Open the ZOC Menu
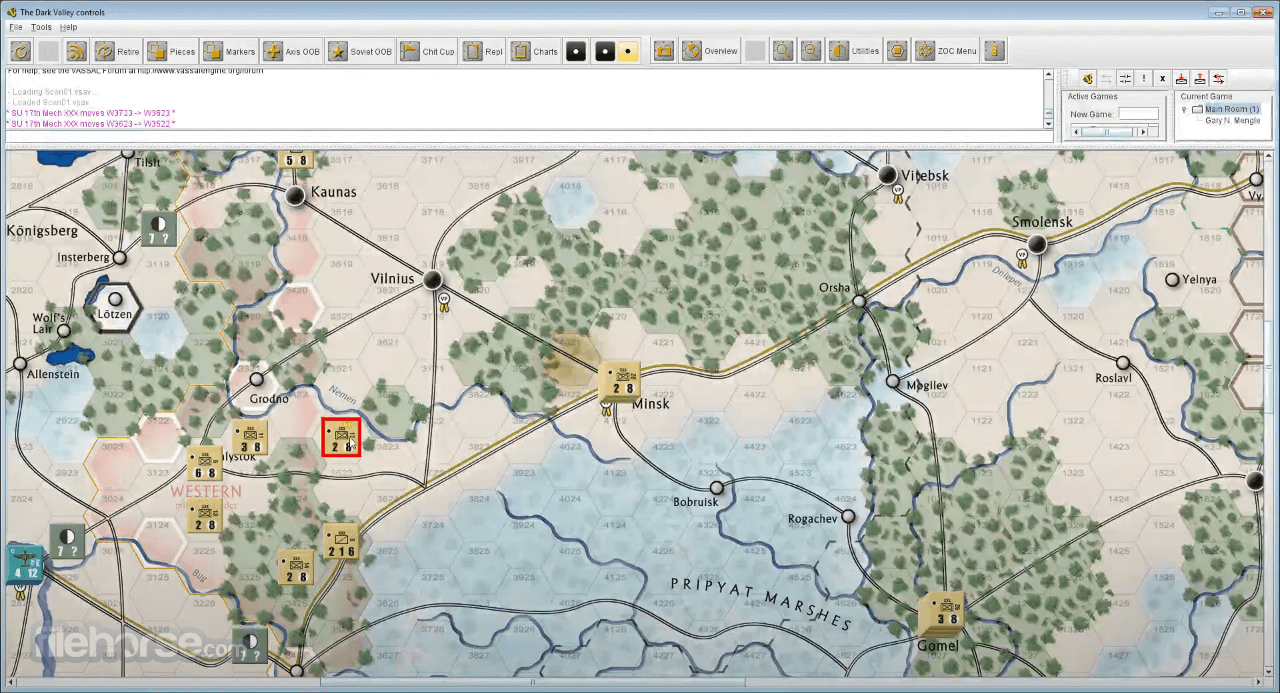Screen dimensions: 1280x693 pos(946,51)
